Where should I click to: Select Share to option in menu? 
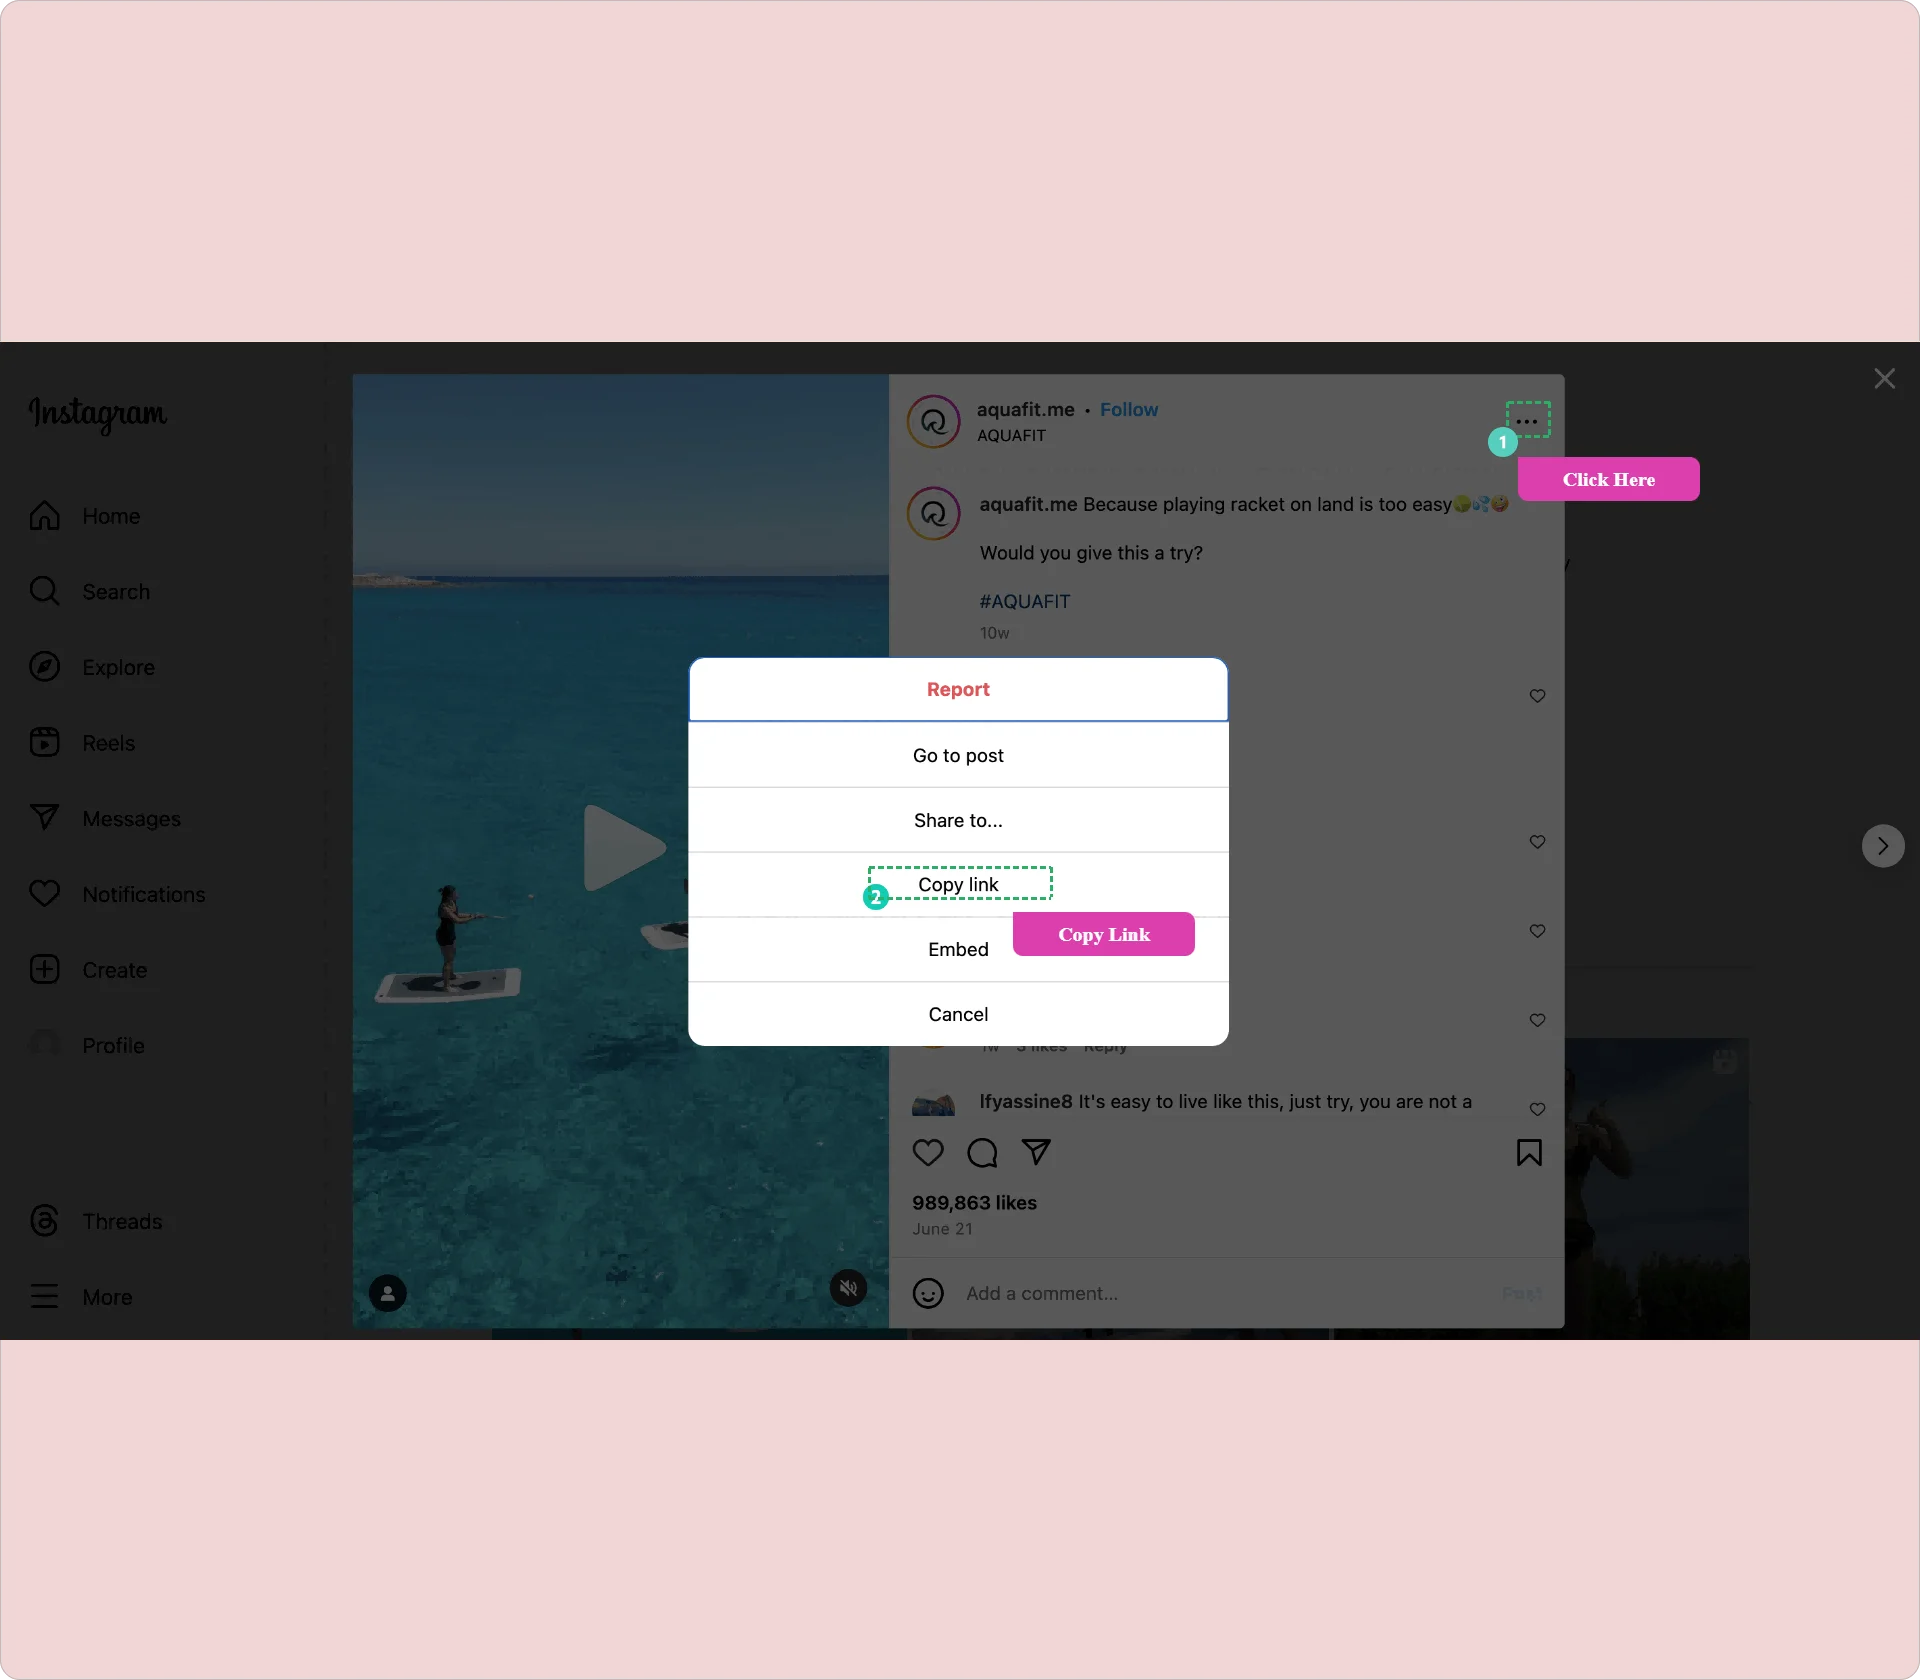pyautogui.click(x=958, y=820)
